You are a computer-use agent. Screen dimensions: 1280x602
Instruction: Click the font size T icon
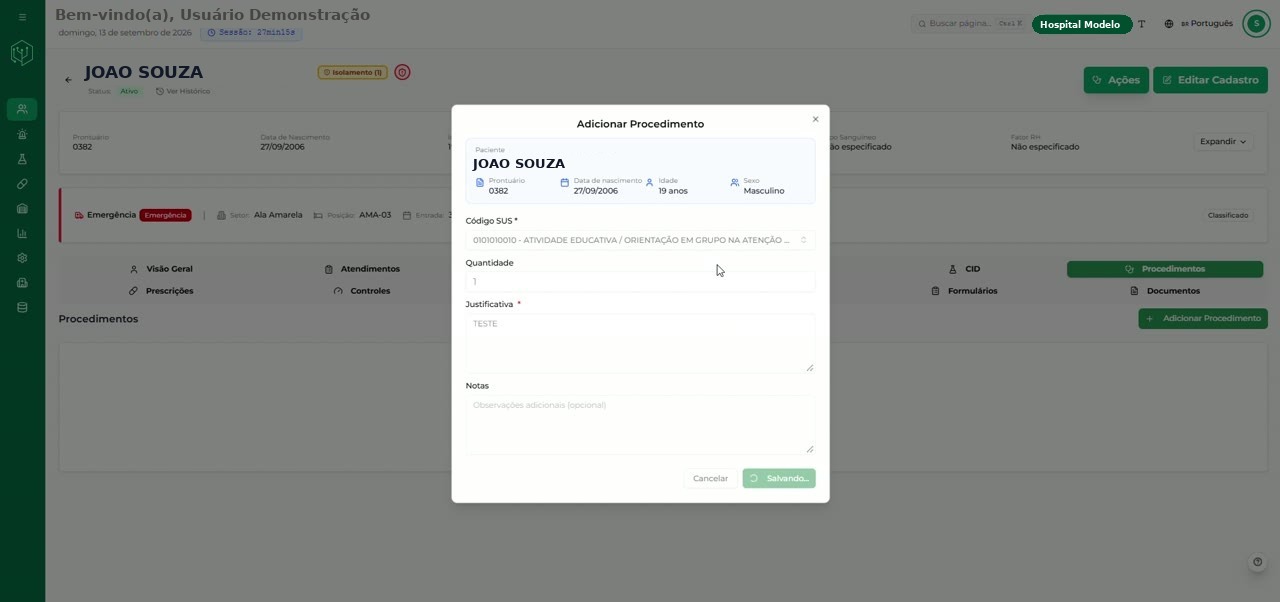[x=1142, y=24]
